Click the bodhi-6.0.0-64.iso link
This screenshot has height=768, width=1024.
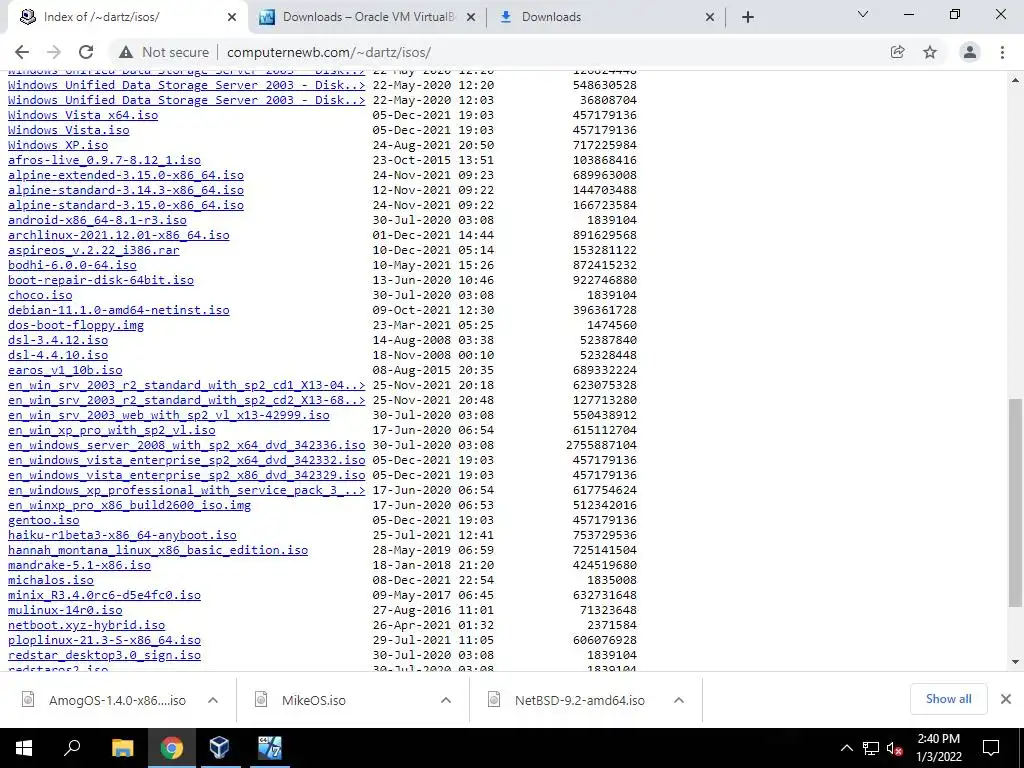72,265
